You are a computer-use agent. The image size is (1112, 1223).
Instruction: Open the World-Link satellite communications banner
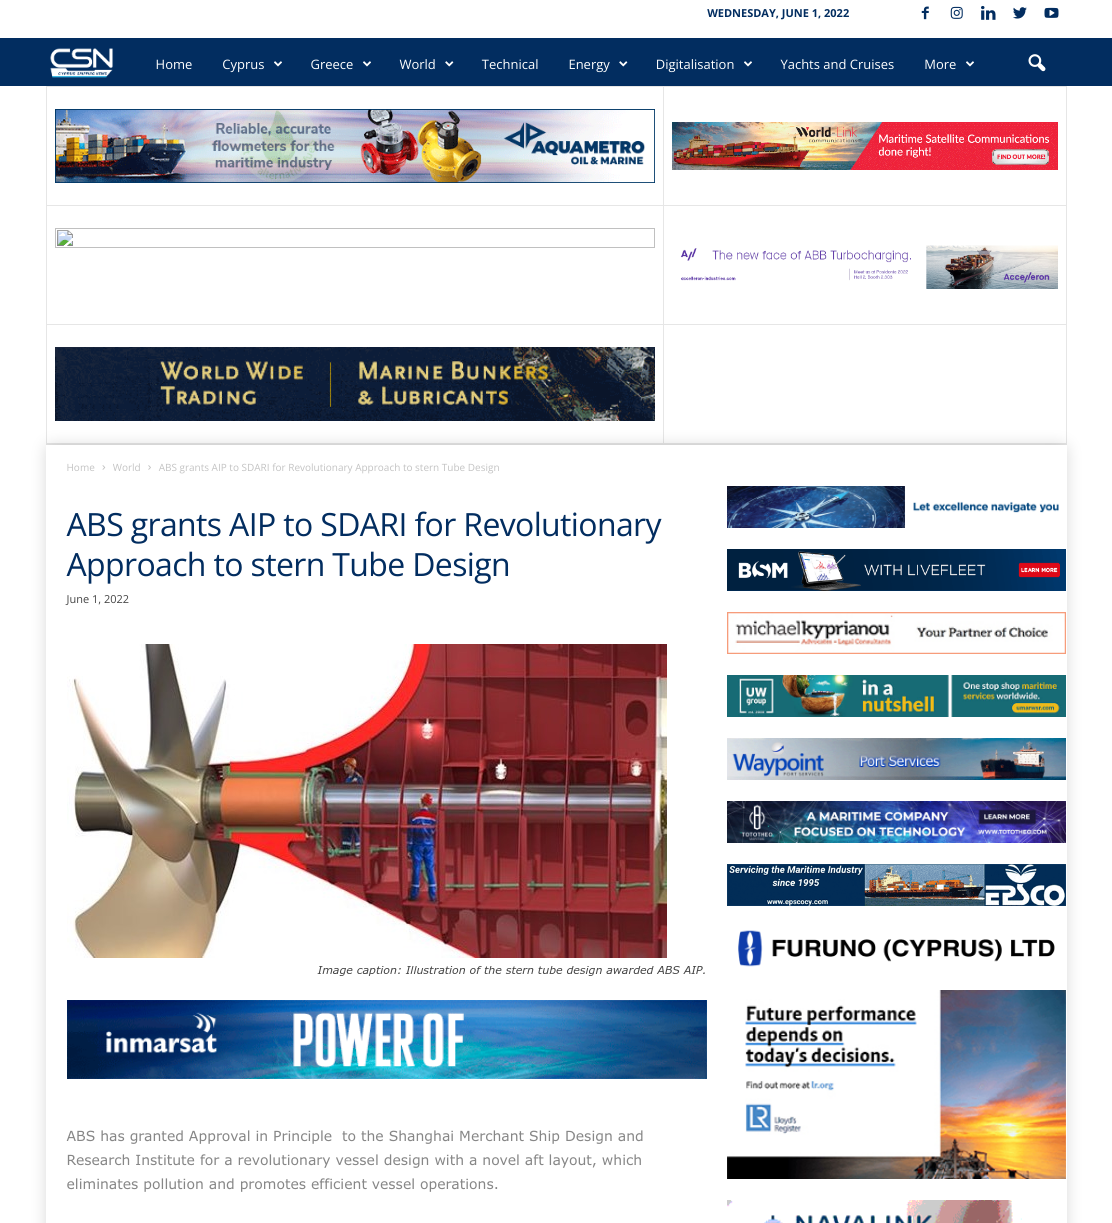pyautogui.click(x=865, y=146)
